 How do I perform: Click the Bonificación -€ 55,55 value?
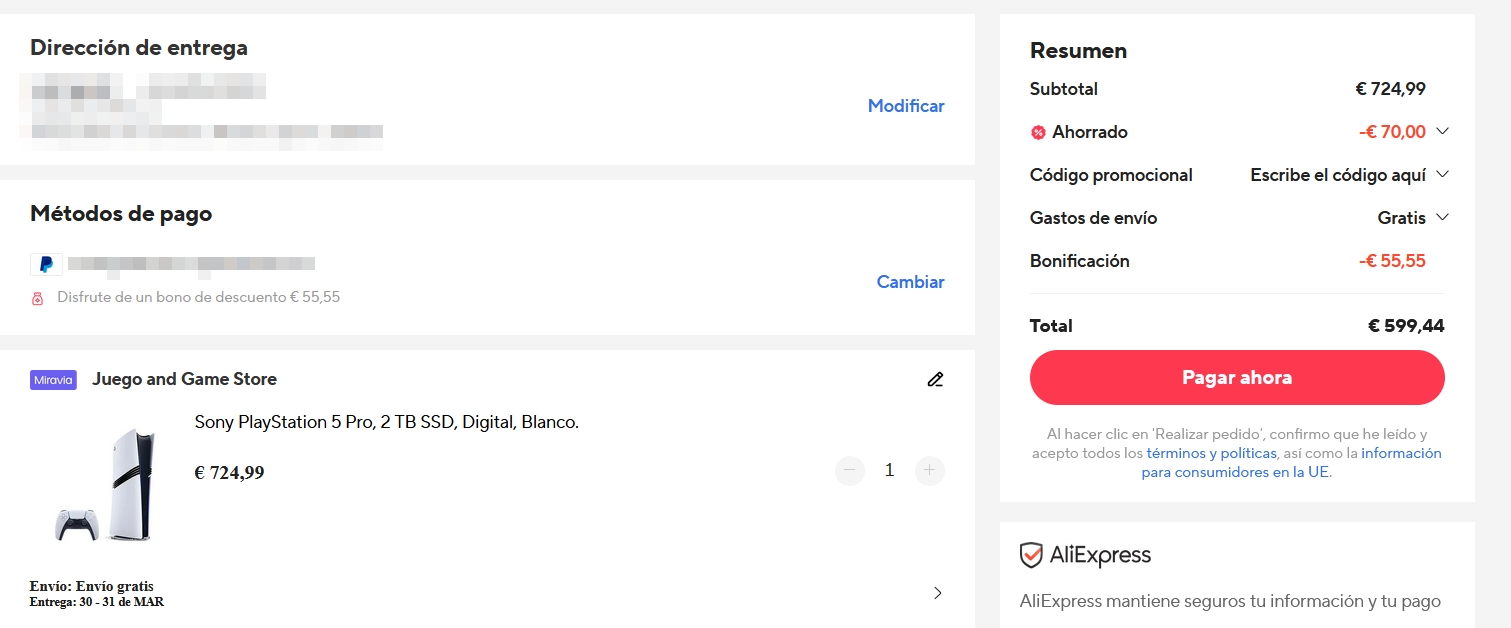click(1392, 261)
